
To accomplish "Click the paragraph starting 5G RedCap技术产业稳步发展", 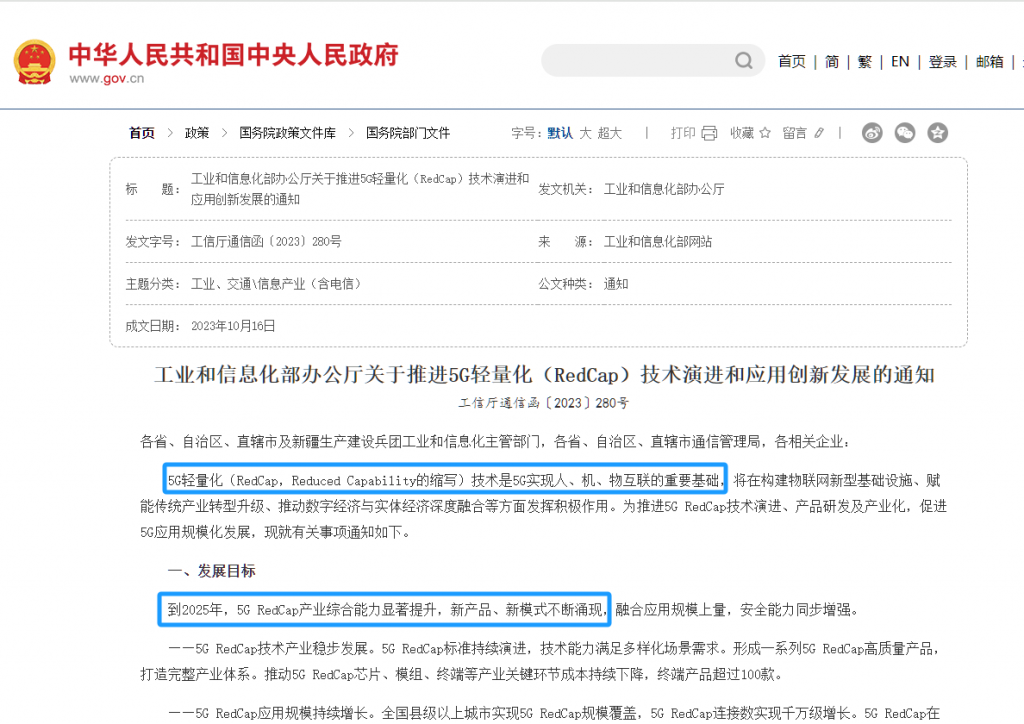I will [x=540, y=661].
